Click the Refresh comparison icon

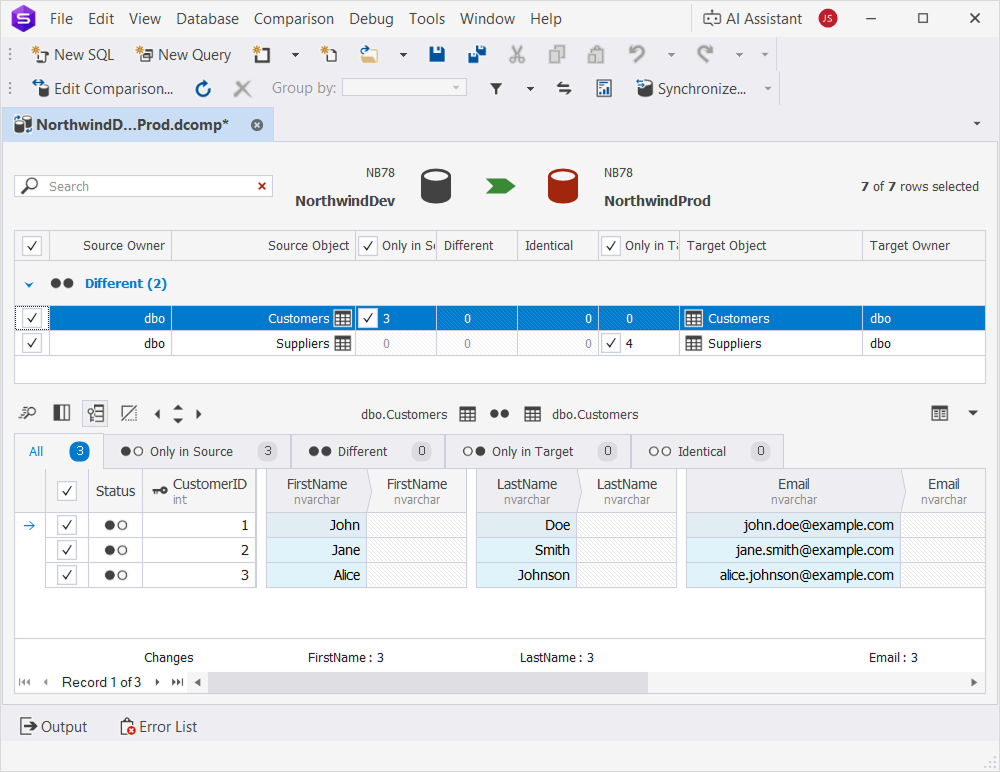coord(203,89)
